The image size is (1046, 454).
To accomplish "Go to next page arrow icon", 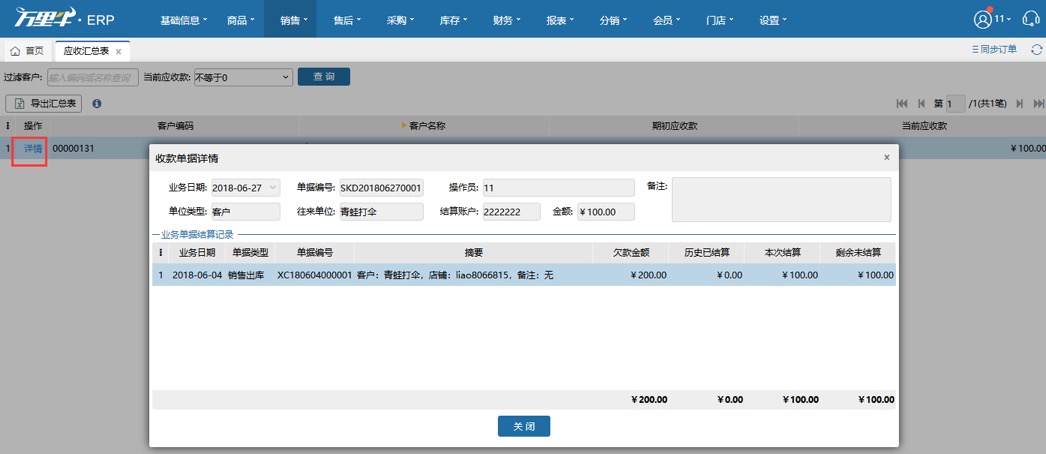I will point(1019,103).
